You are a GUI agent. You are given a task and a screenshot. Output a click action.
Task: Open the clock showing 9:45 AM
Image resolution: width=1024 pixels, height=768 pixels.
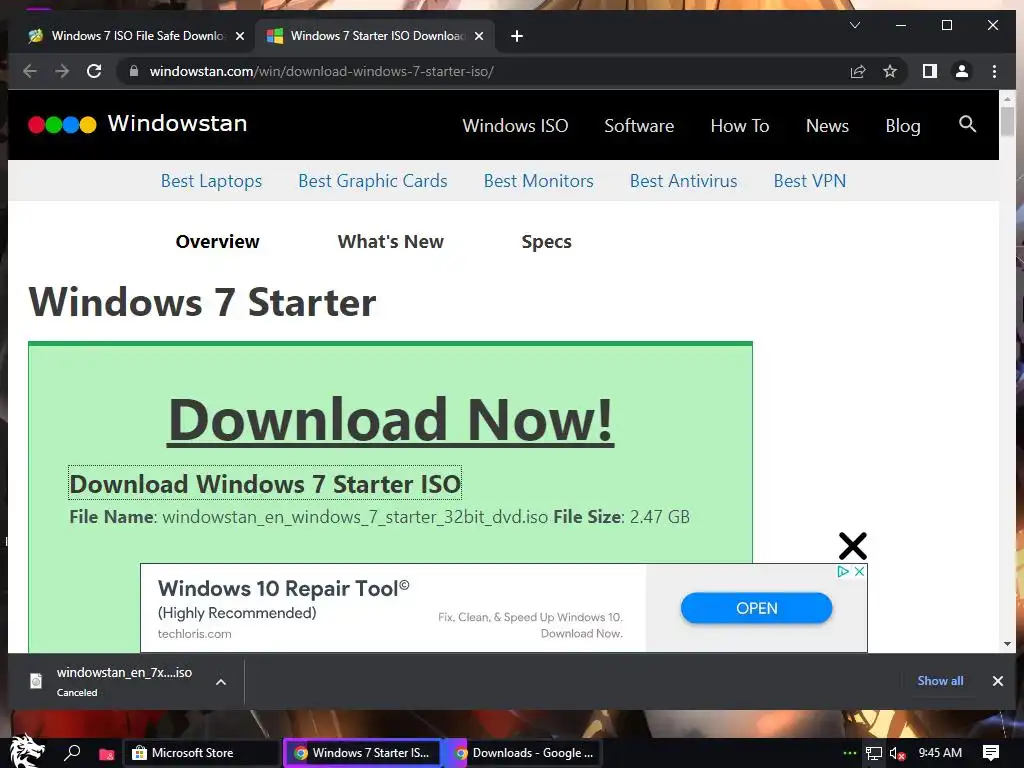tap(940, 753)
